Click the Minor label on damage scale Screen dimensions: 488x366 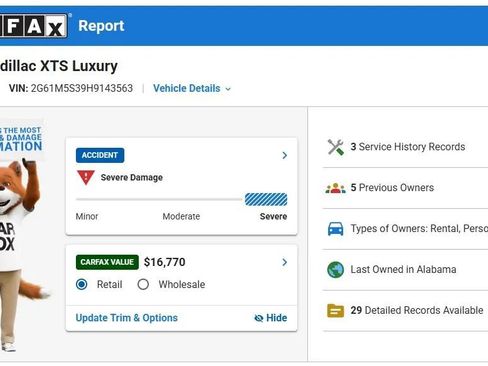87,216
